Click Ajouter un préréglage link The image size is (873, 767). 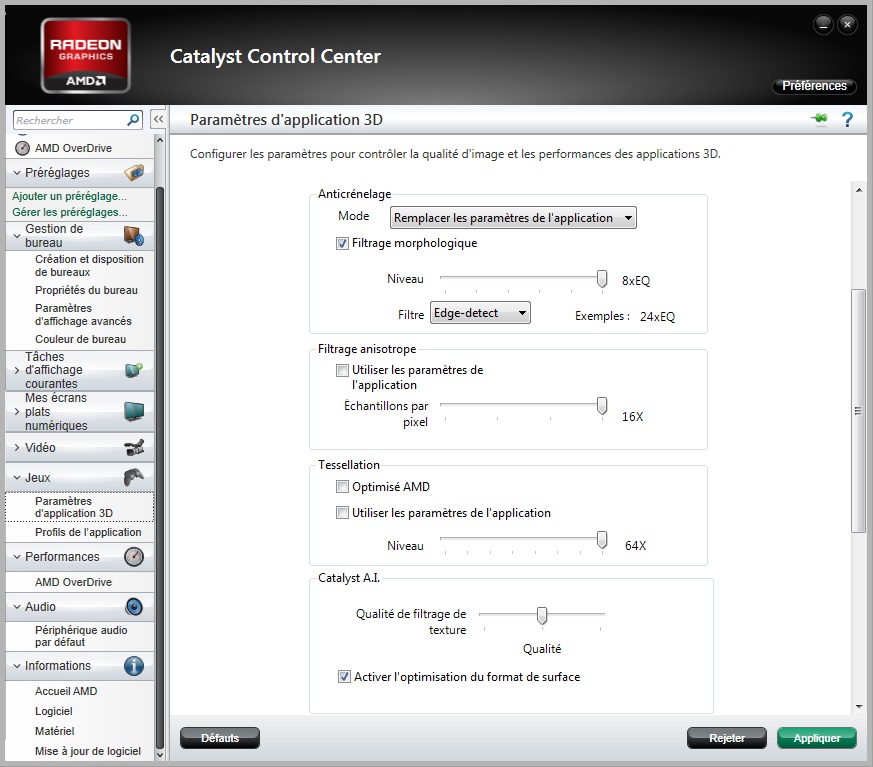click(x=70, y=196)
